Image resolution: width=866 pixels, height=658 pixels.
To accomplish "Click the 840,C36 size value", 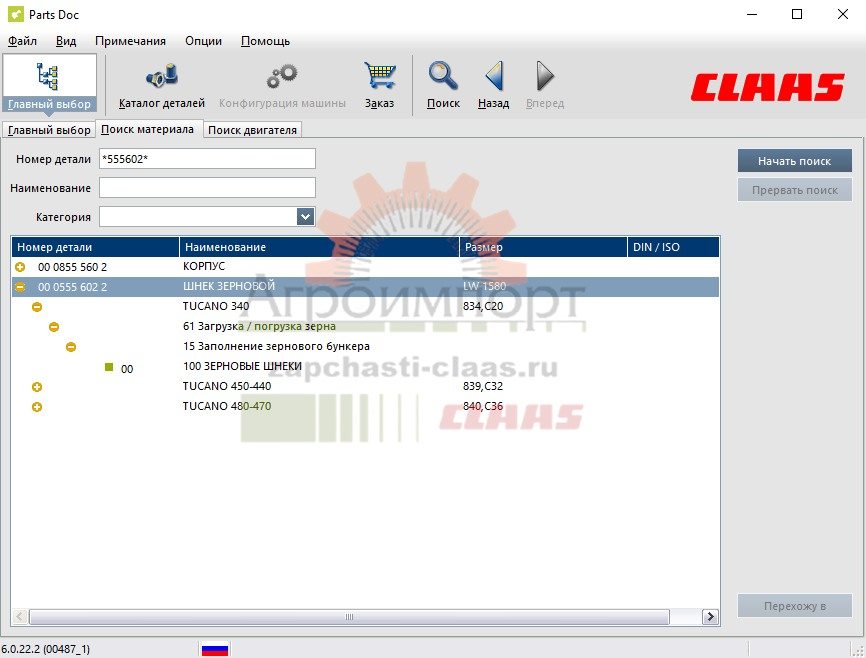I will [483, 406].
